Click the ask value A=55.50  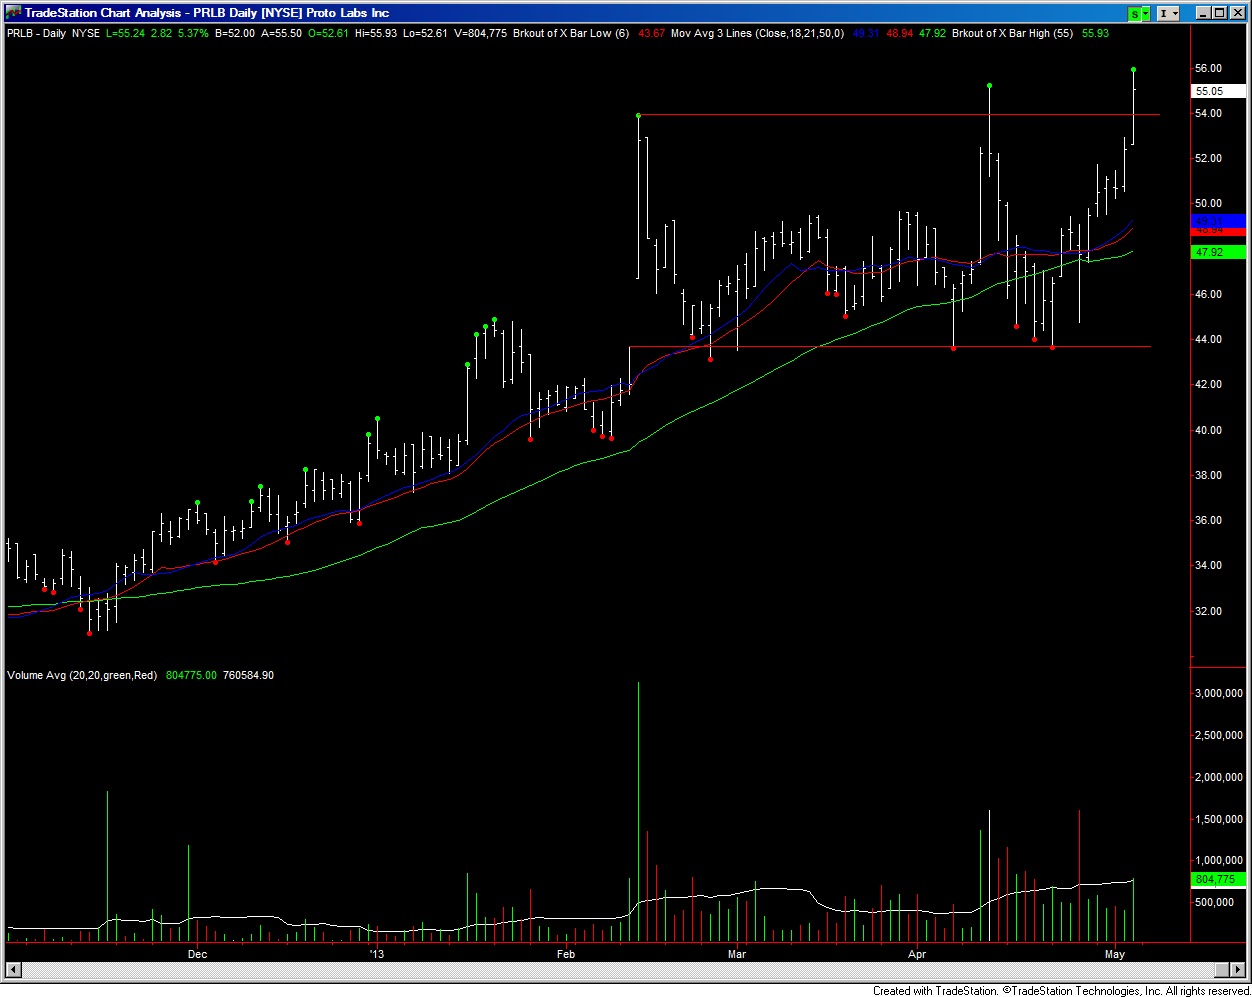(281, 33)
